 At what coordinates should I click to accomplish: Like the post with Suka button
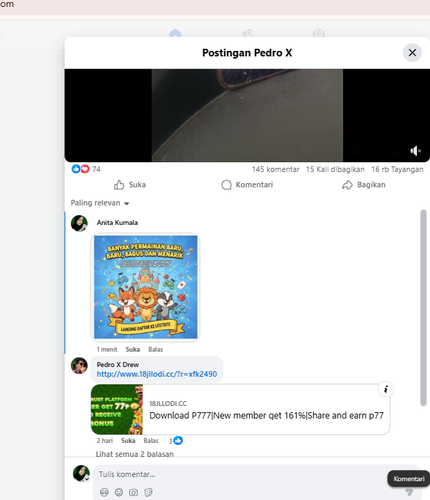click(x=130, y=185)
